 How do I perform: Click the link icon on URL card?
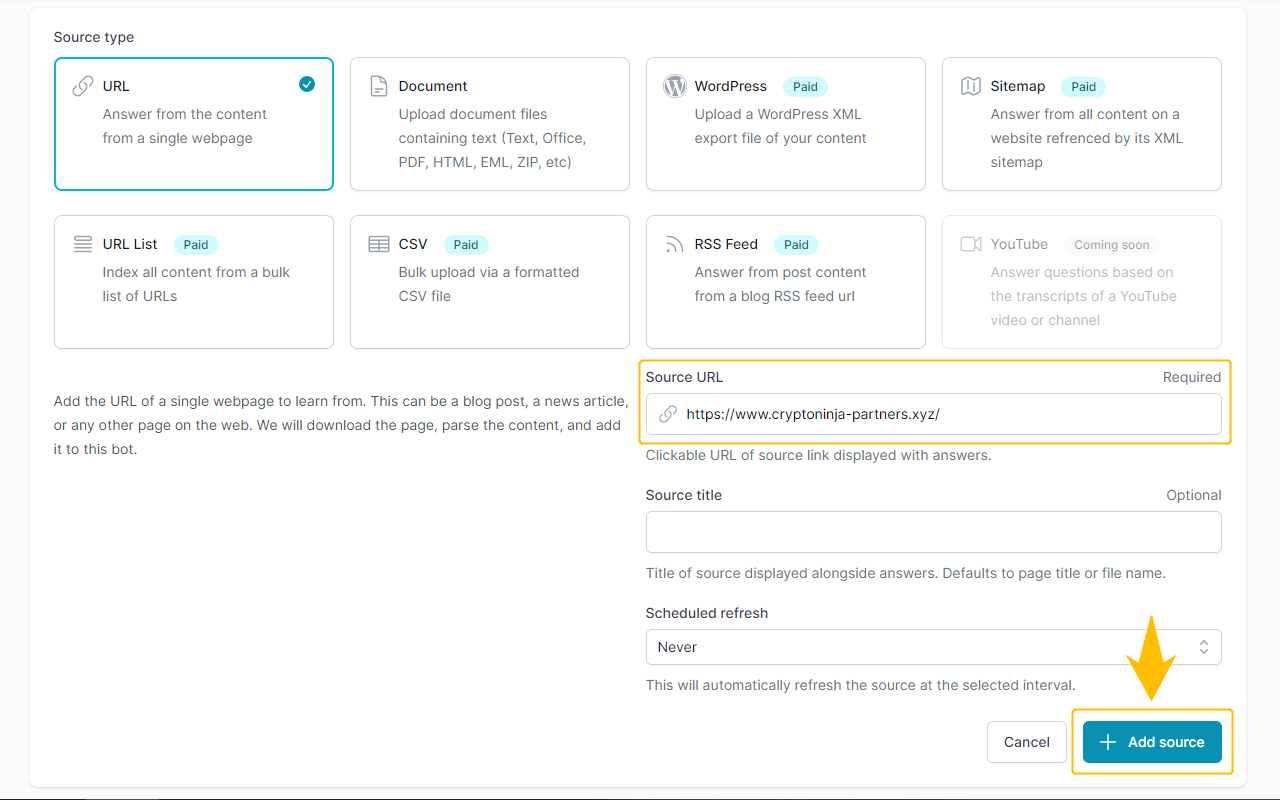83,86
